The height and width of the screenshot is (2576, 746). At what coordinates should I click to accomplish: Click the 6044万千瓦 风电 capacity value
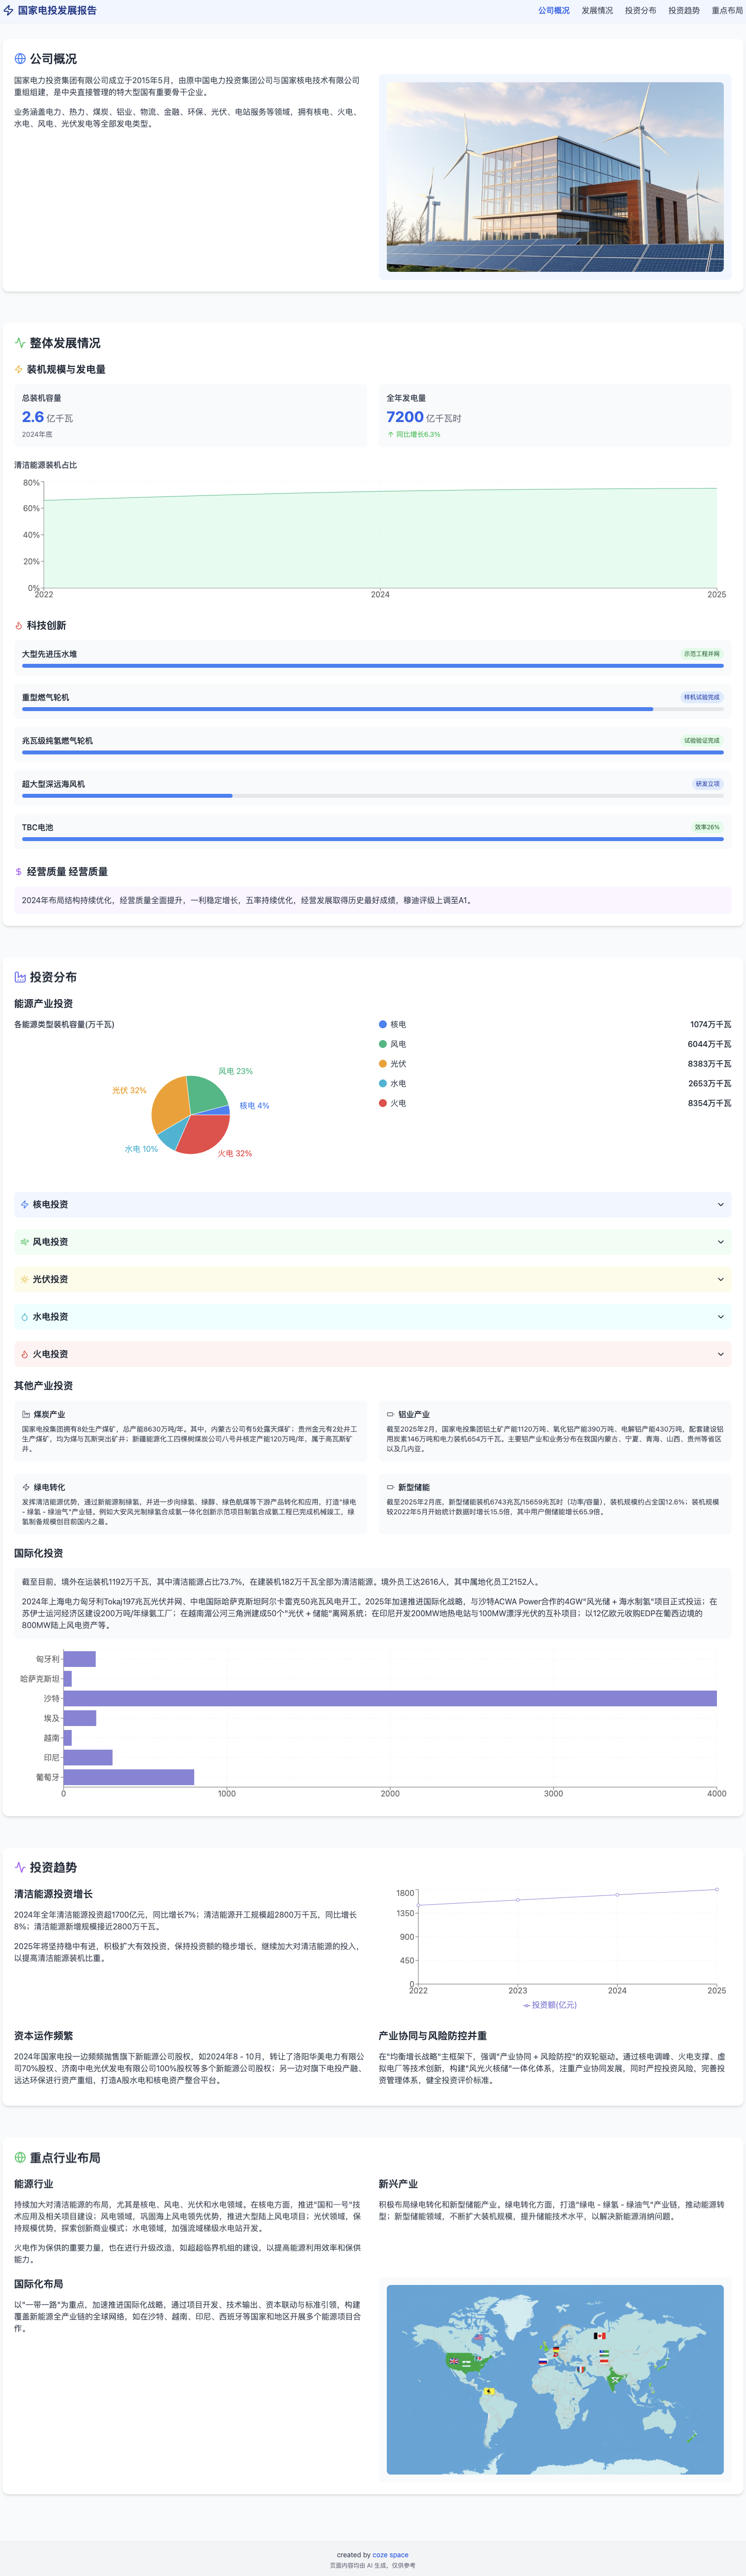[709, 1044]
